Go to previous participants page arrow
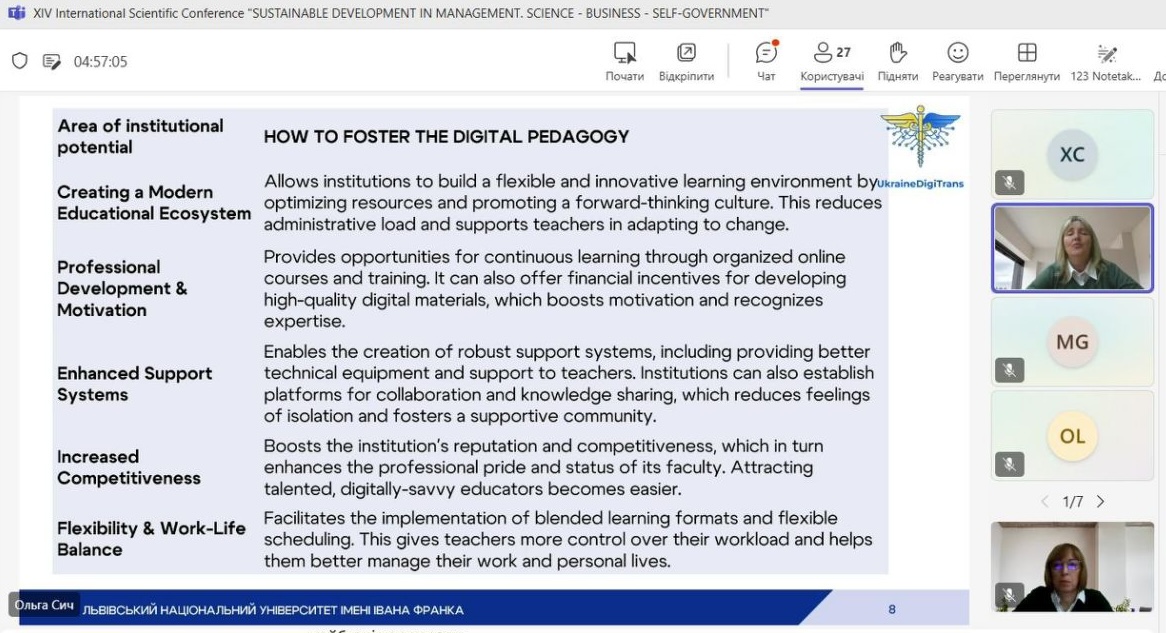 point(1045,501)
